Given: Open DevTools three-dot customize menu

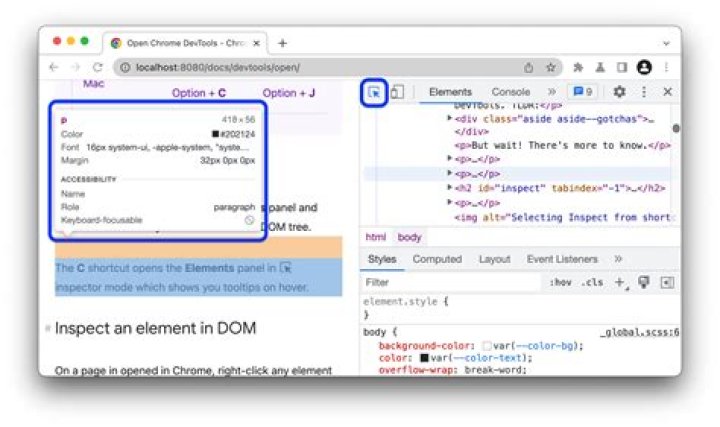Looking at the screenshot, I should pyautogui.click(x=644, y=92).
